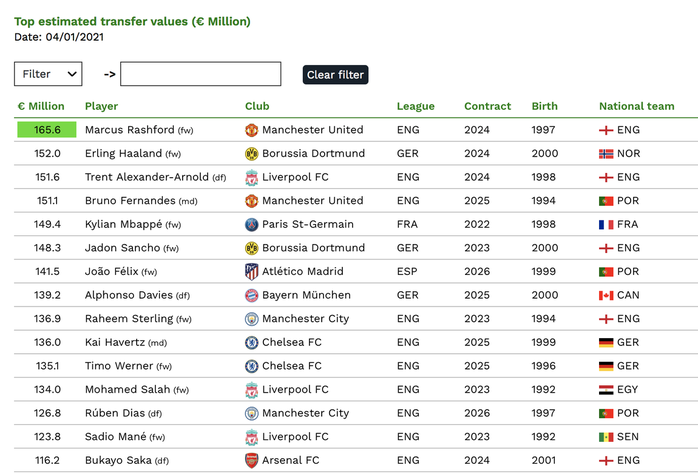Sort by the € Million column header
Viewport: 698px width, 474px height.
[x=41, y=106]
